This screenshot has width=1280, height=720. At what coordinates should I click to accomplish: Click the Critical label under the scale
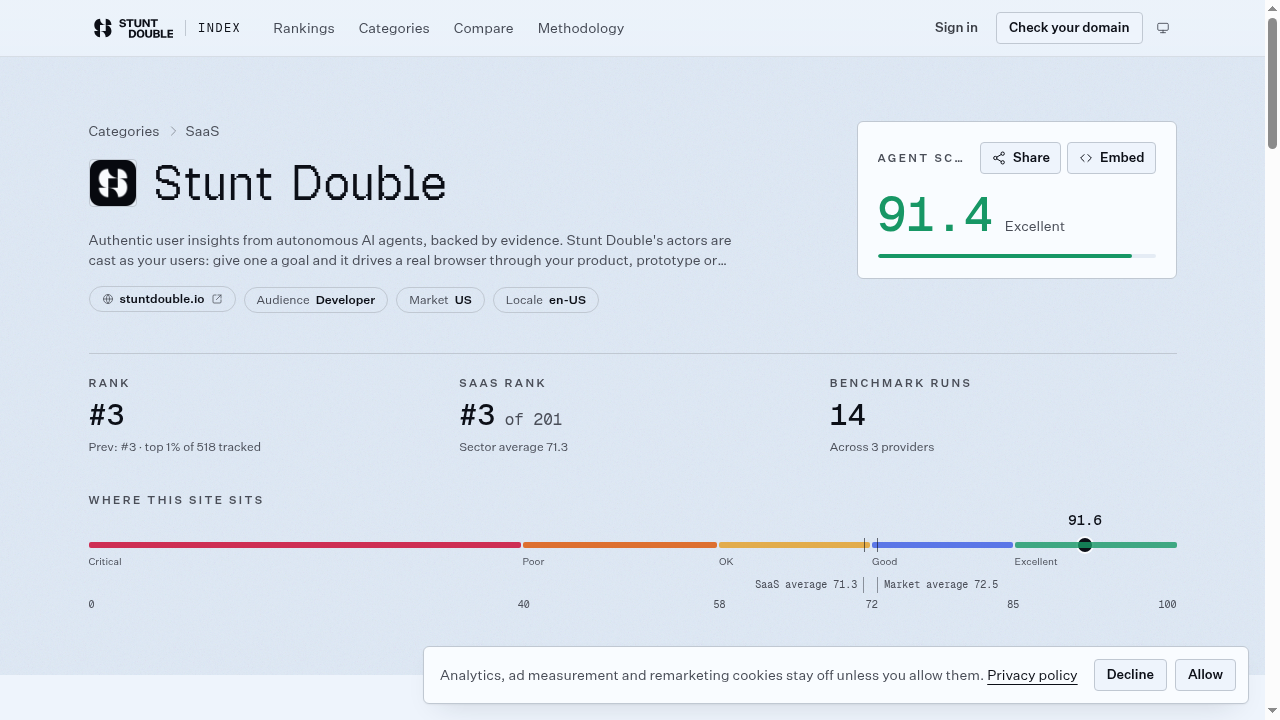(x=105, y=562)
